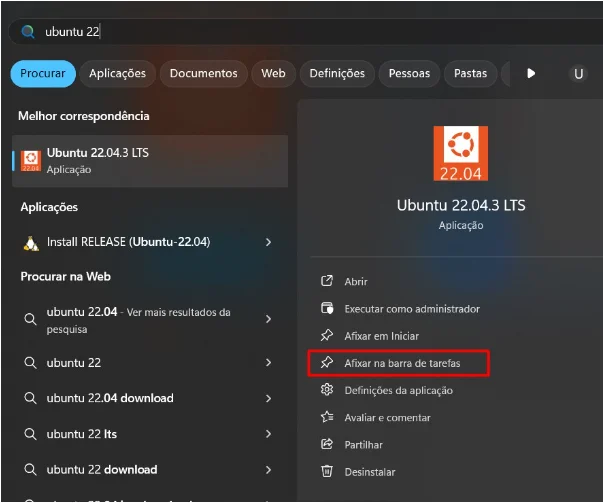Switch to the Definições filter tab
The image size is (603, 503).
[x=337, y=73]
